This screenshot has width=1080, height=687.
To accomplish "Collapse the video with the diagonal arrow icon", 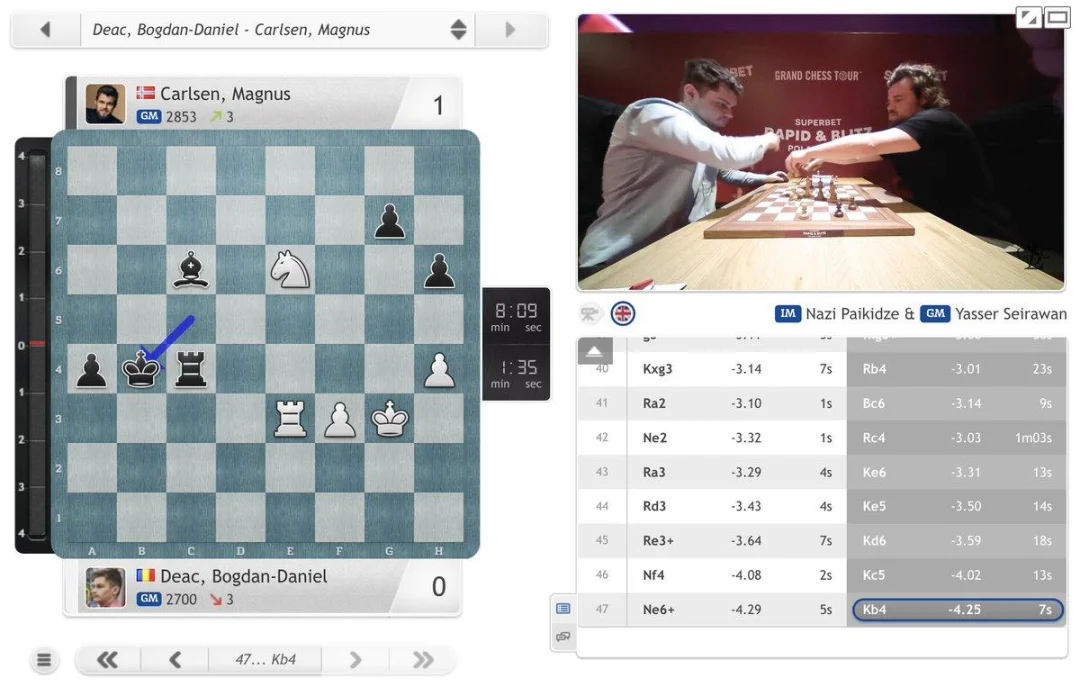I will [1029, 17].
